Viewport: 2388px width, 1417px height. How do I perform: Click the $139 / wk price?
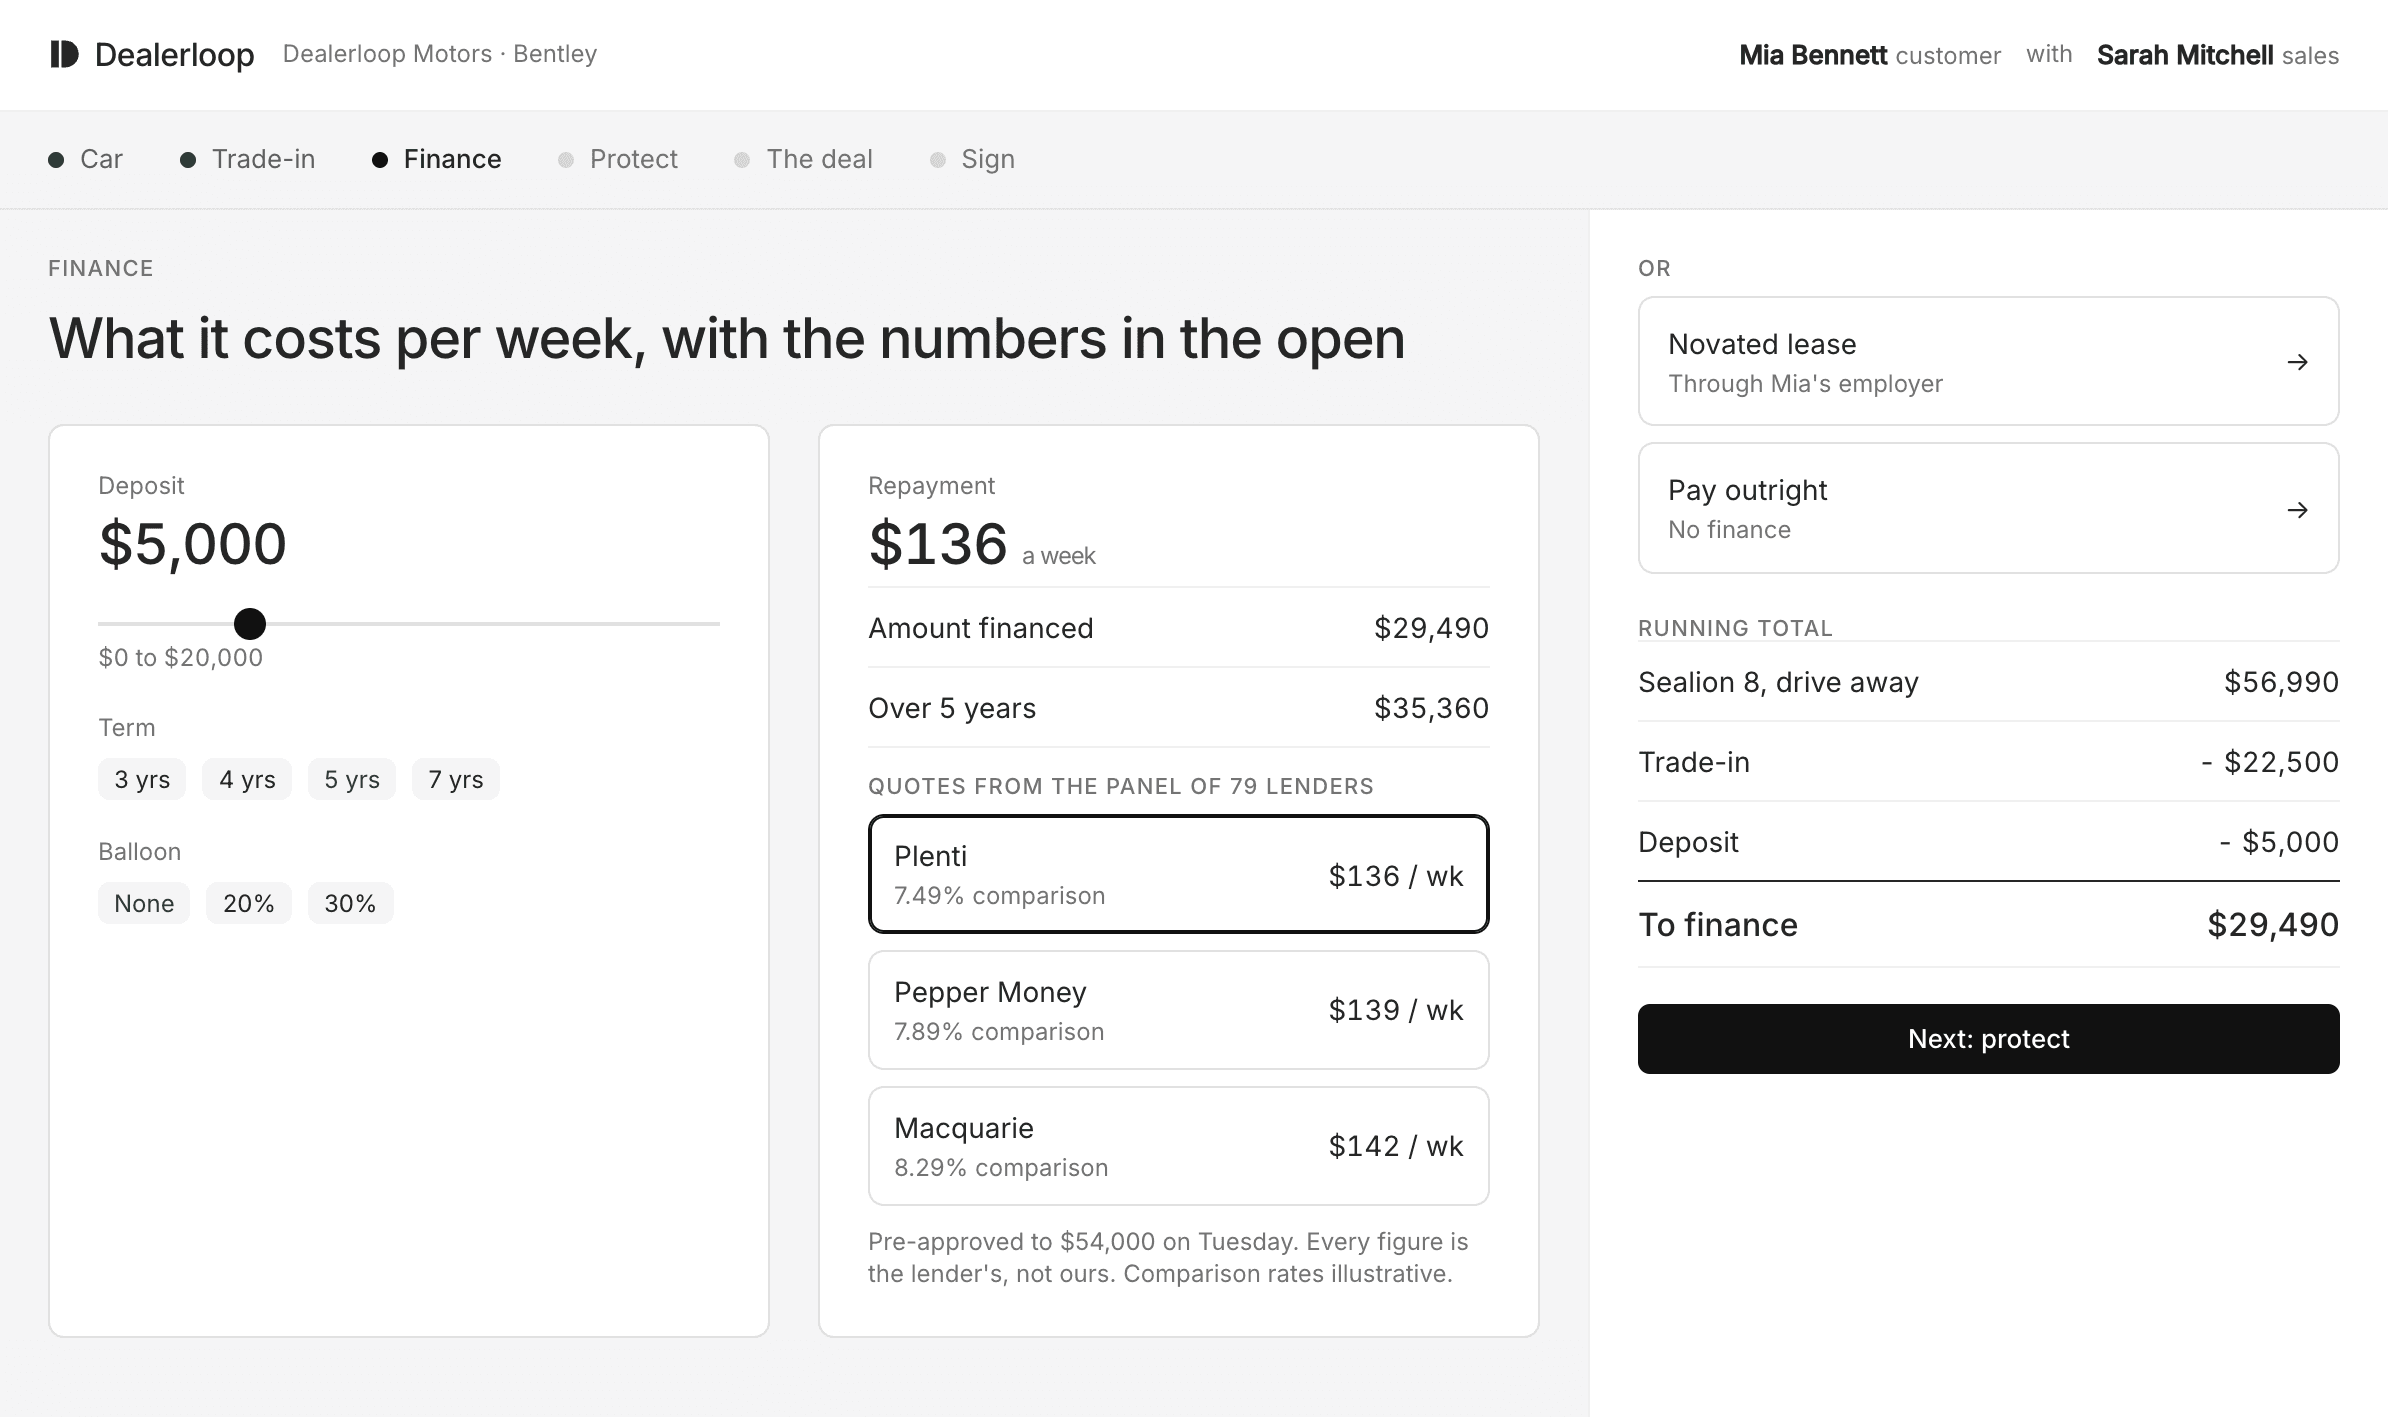coord(1396,1010)
